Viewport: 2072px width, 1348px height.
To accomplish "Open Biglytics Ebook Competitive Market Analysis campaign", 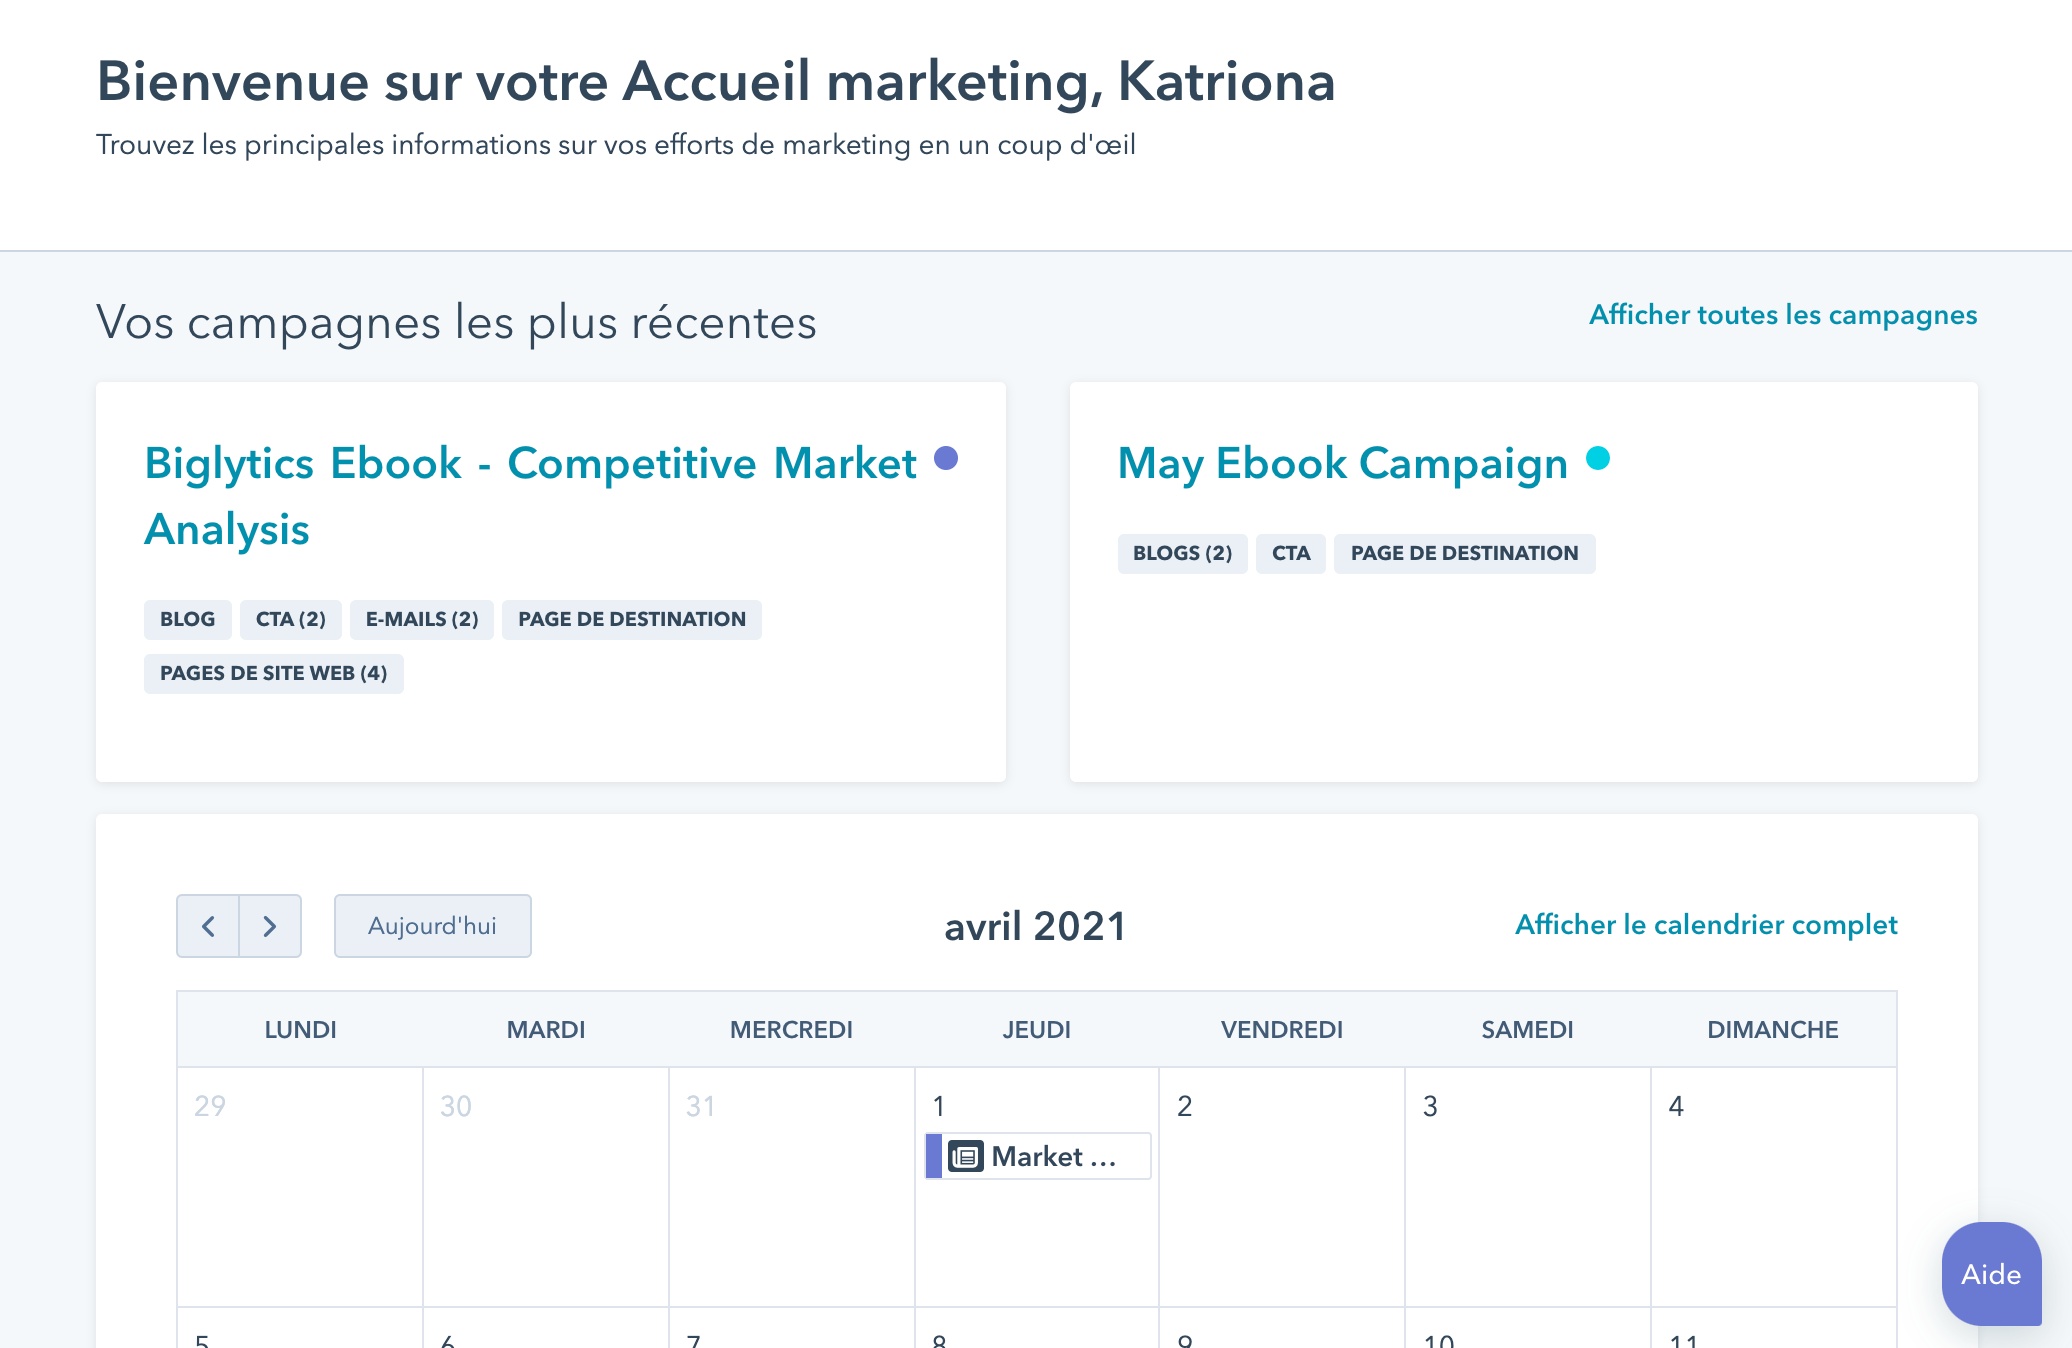I will [530, 464].
